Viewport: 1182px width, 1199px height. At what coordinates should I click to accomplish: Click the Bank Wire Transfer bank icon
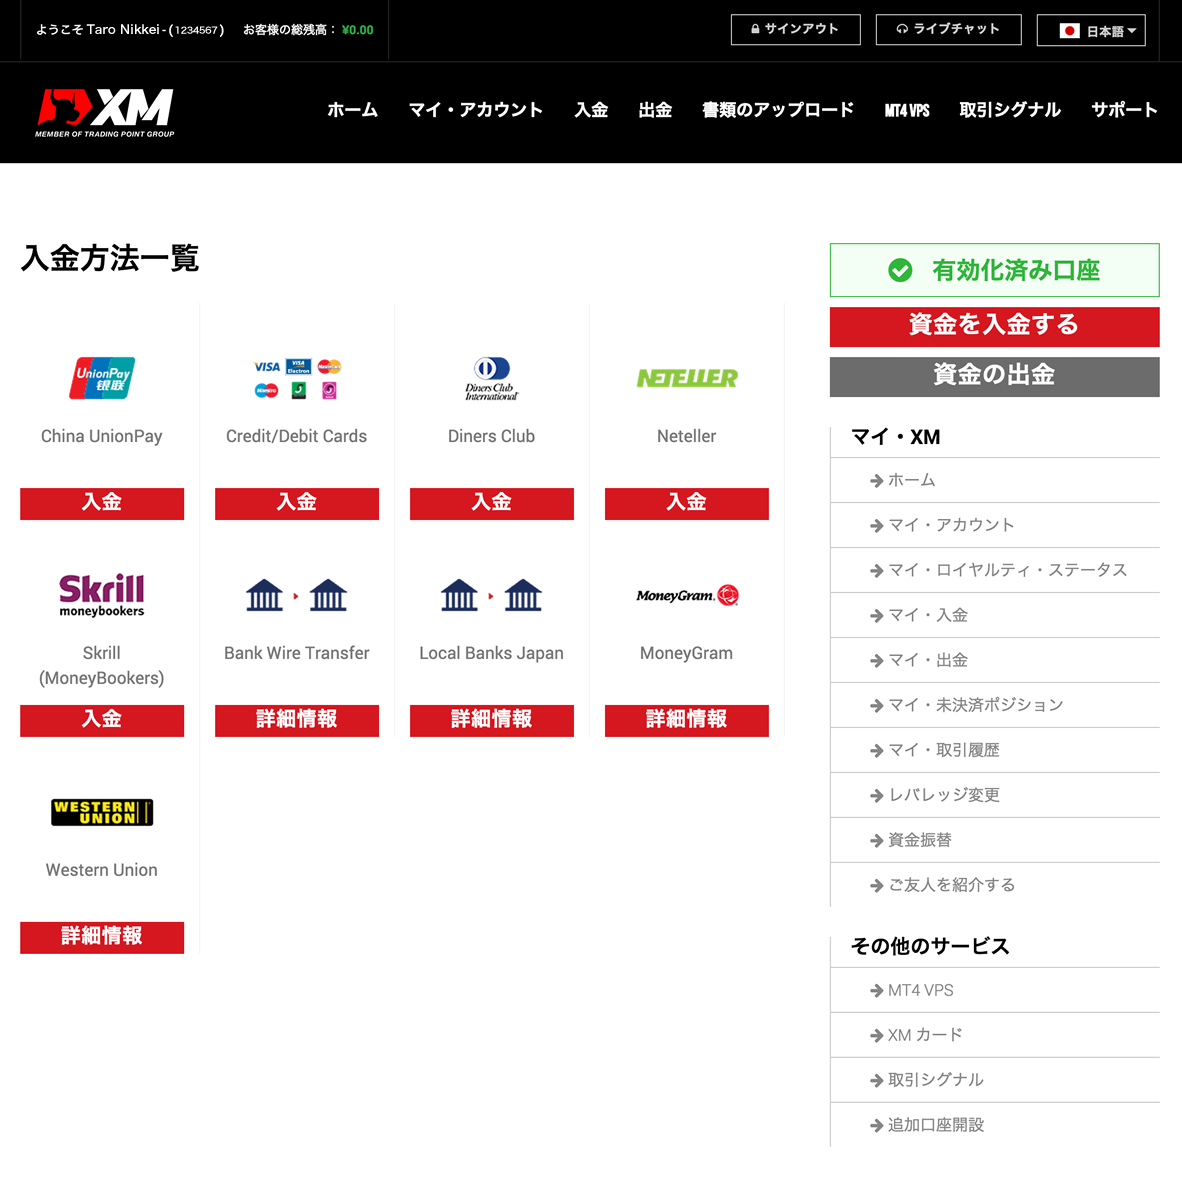coord(297,595)
